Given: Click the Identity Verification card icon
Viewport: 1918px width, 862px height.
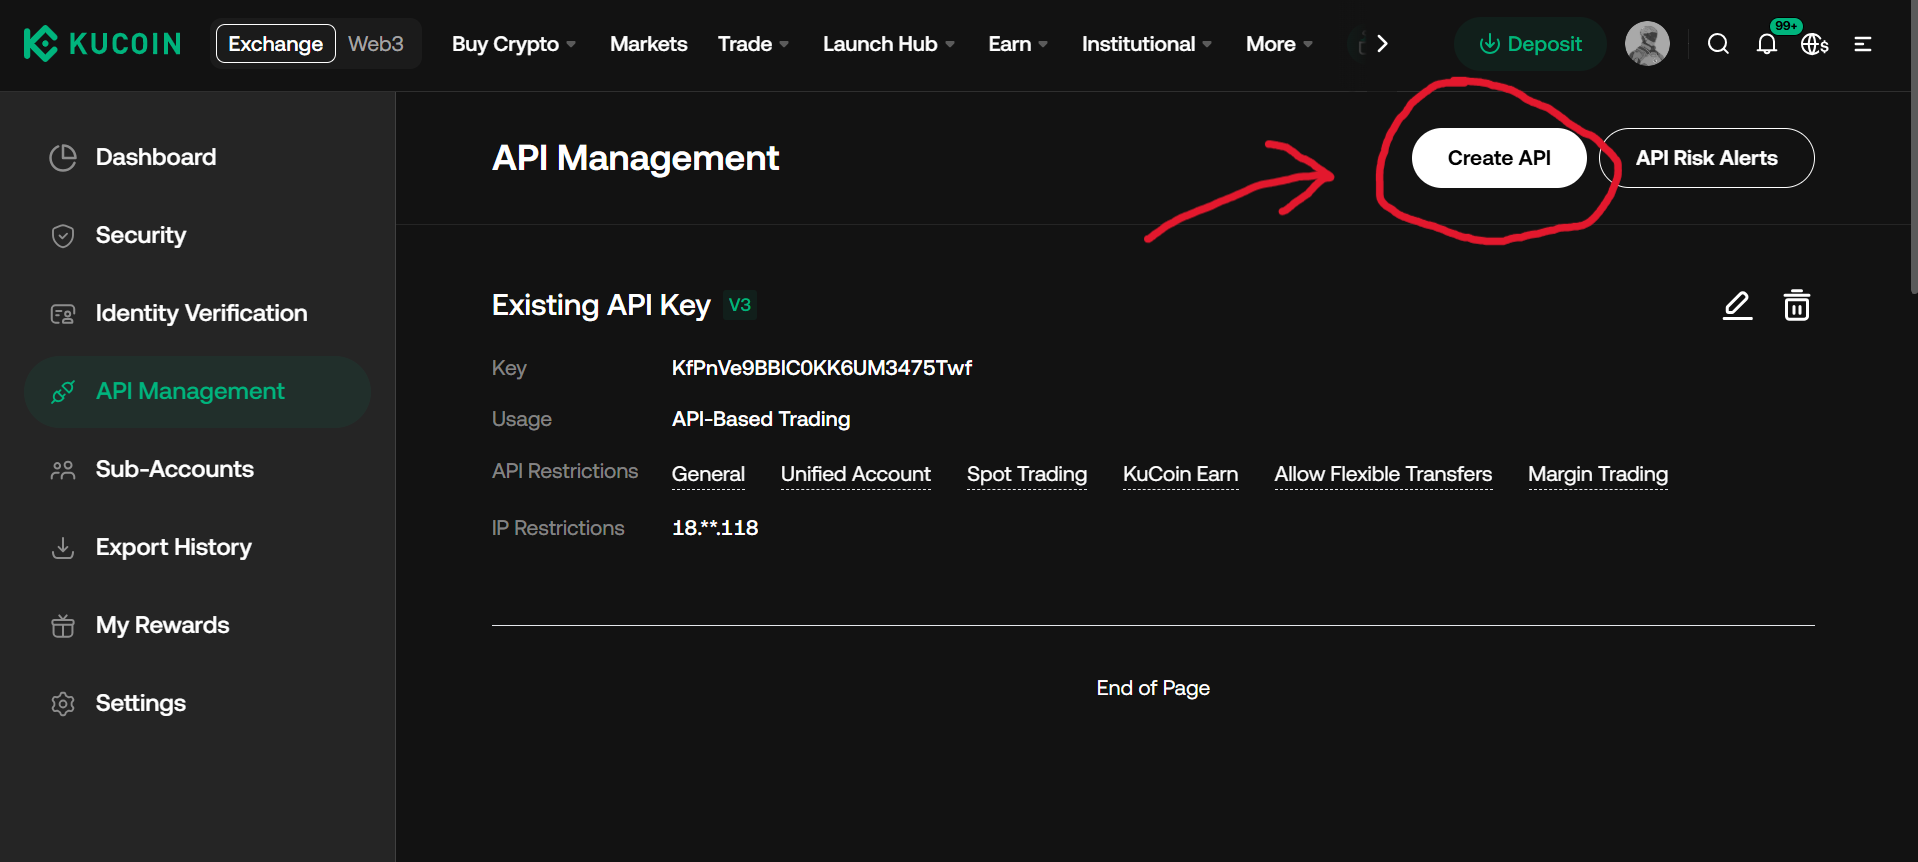Looking at the screenshot, I should click(63, 314).
